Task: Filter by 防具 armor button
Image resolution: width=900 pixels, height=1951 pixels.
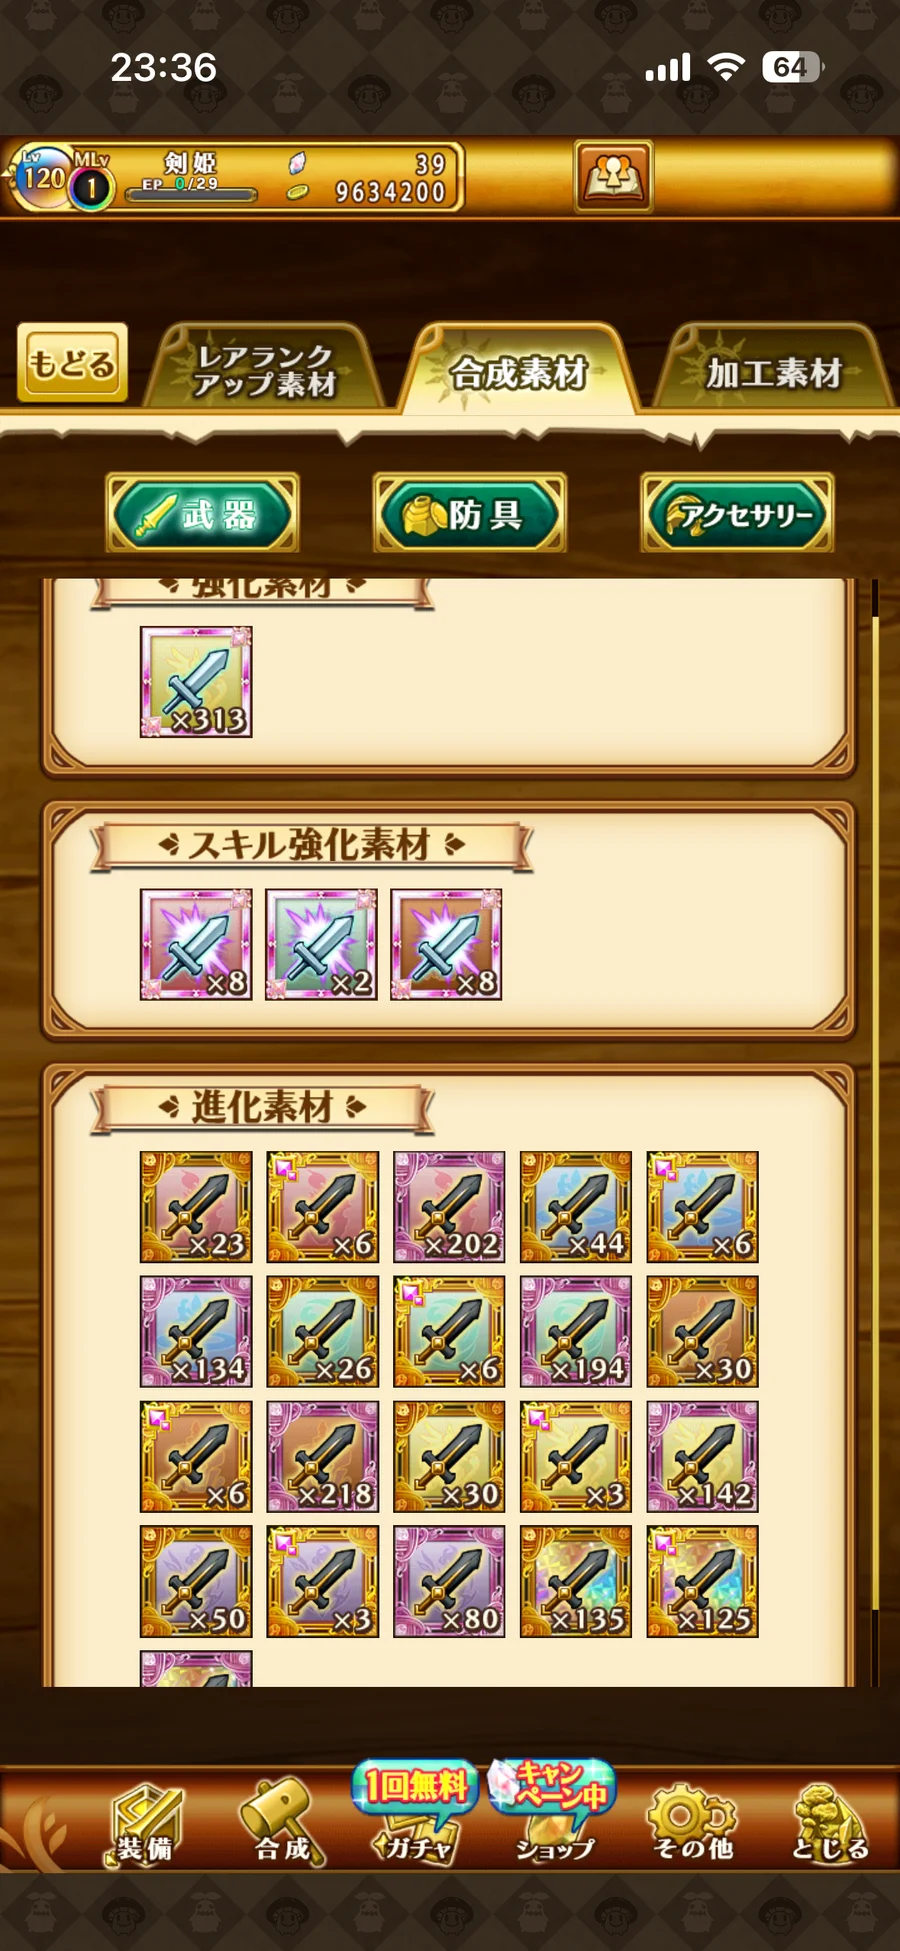Action: click(x=469, y=513)
